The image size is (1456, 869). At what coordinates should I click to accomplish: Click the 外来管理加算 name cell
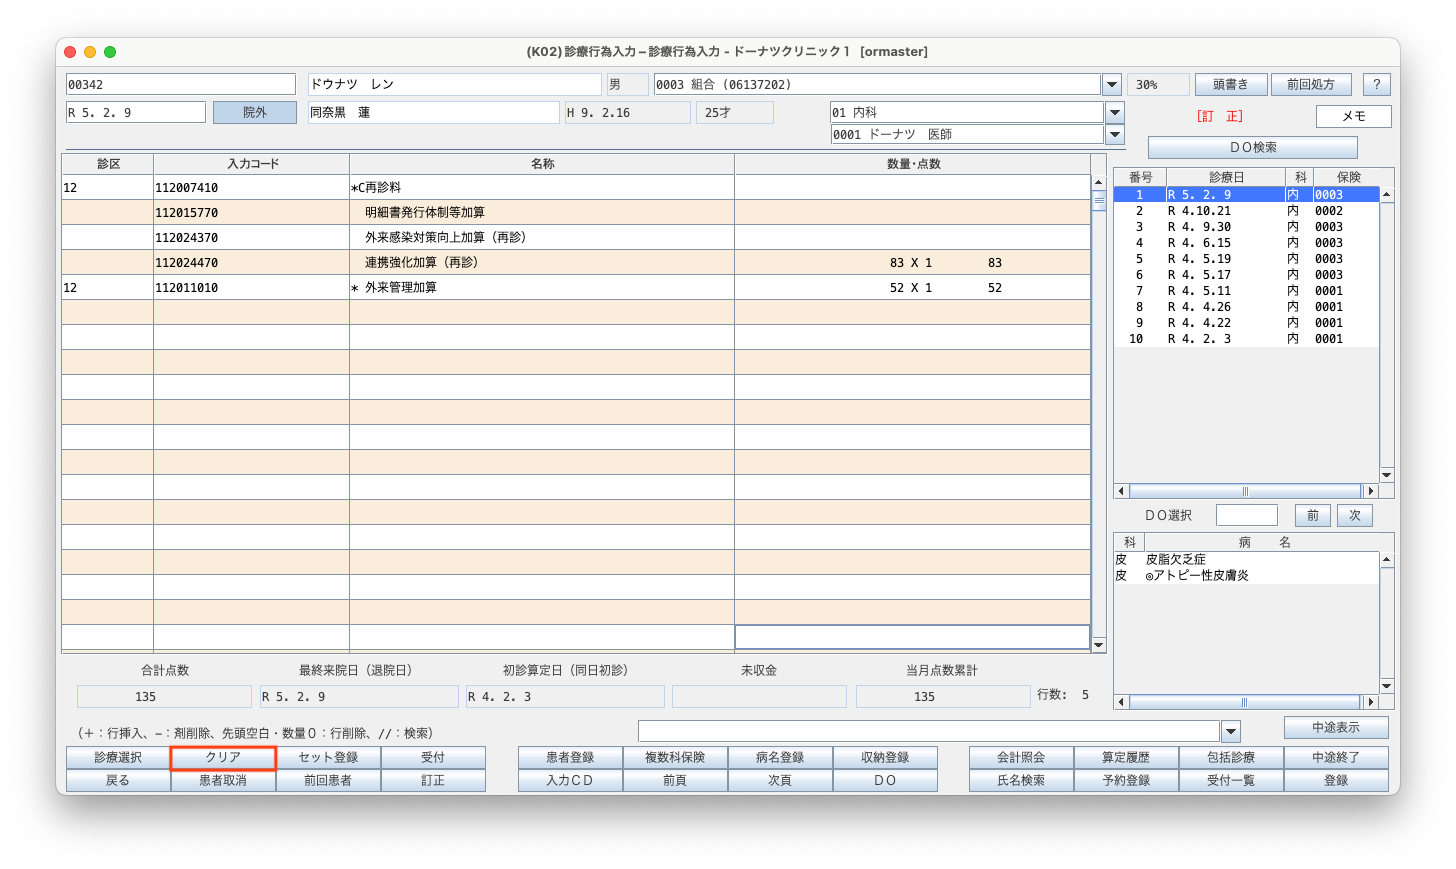[x=542, y=288]
